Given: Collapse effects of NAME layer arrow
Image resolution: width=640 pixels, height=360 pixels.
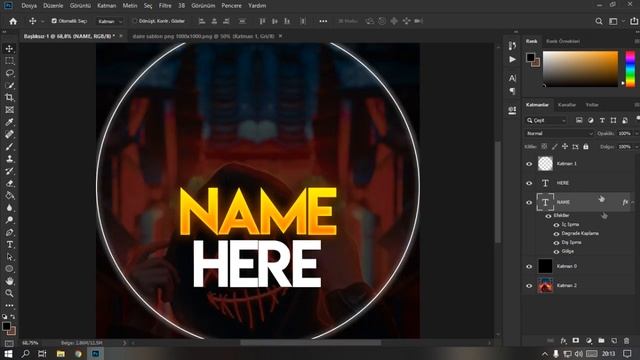Looking at the screenshot, I should pyautogui.click(x=633, y=202).
